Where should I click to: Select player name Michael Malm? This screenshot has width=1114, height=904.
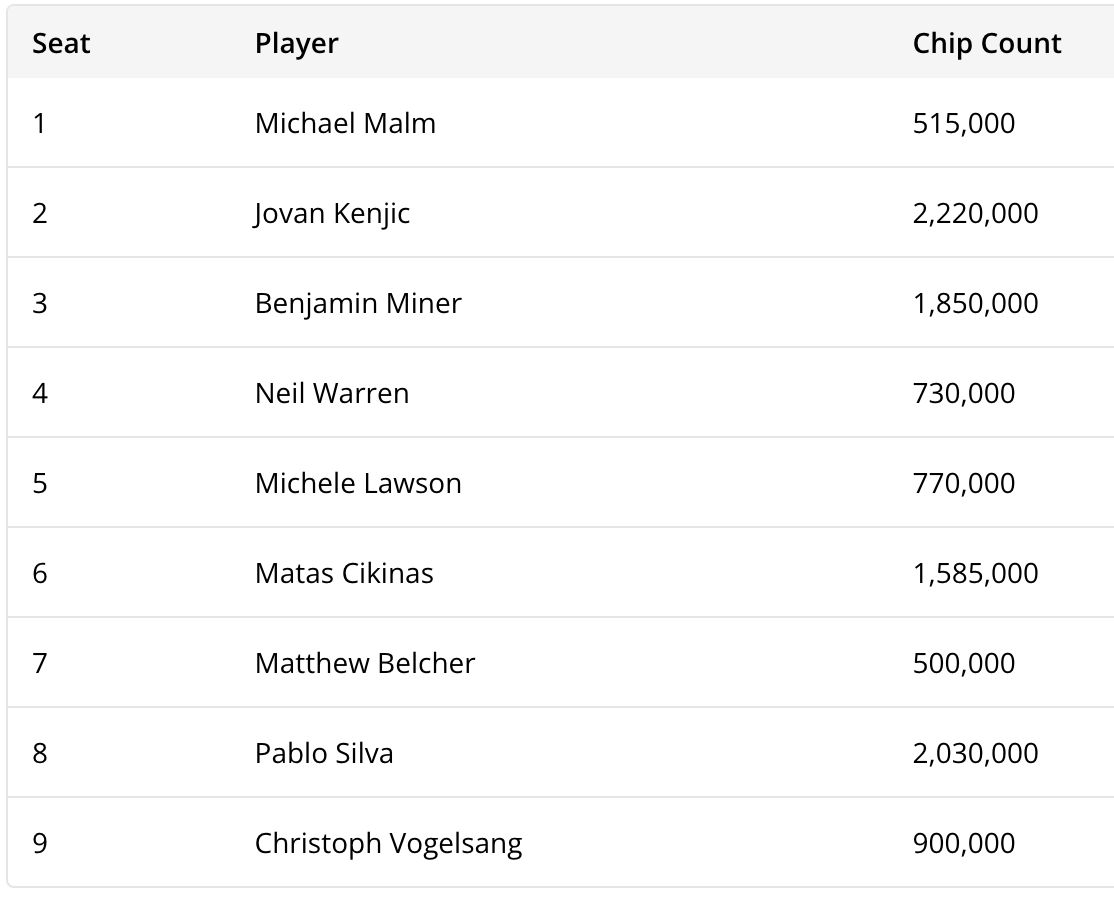(345, 124)
